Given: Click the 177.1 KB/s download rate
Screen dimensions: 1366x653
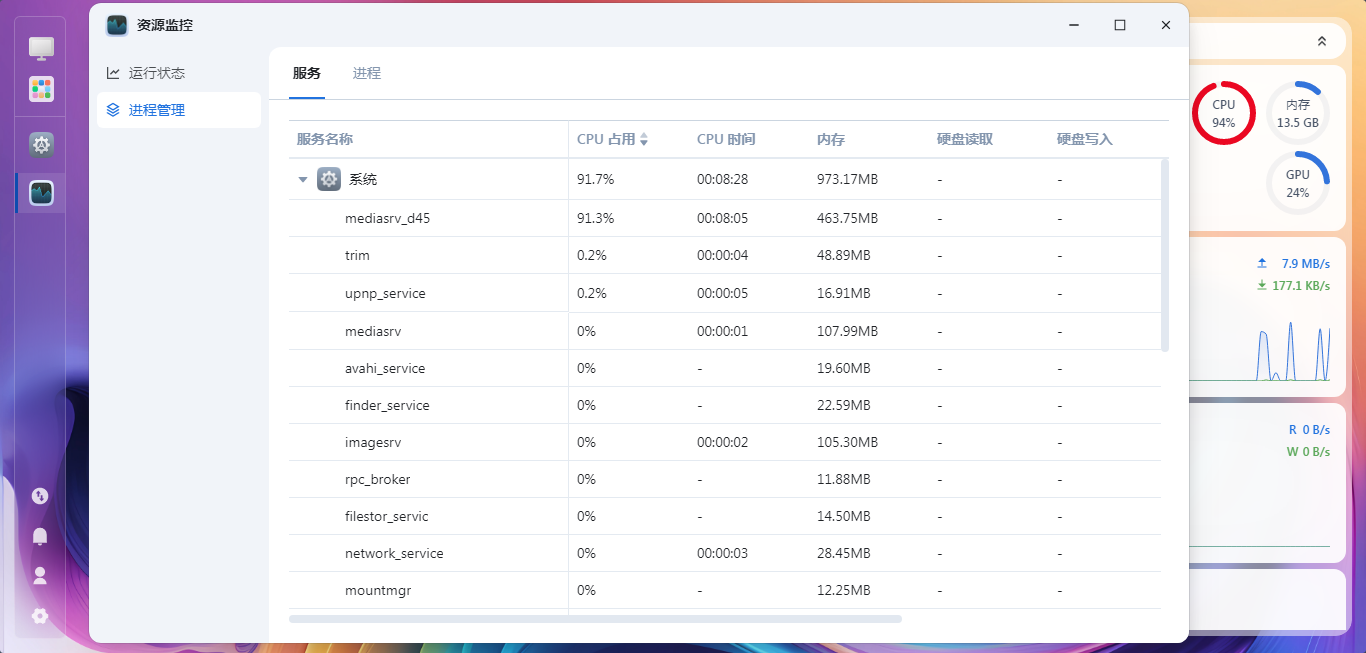Looking at the screenshot, I should click(x=1301, y=286).
